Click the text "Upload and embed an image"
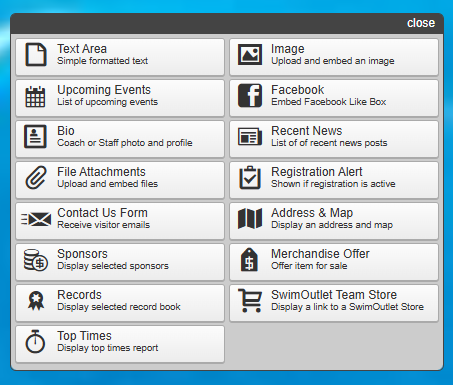453x385 pixels. coord(333,61)
